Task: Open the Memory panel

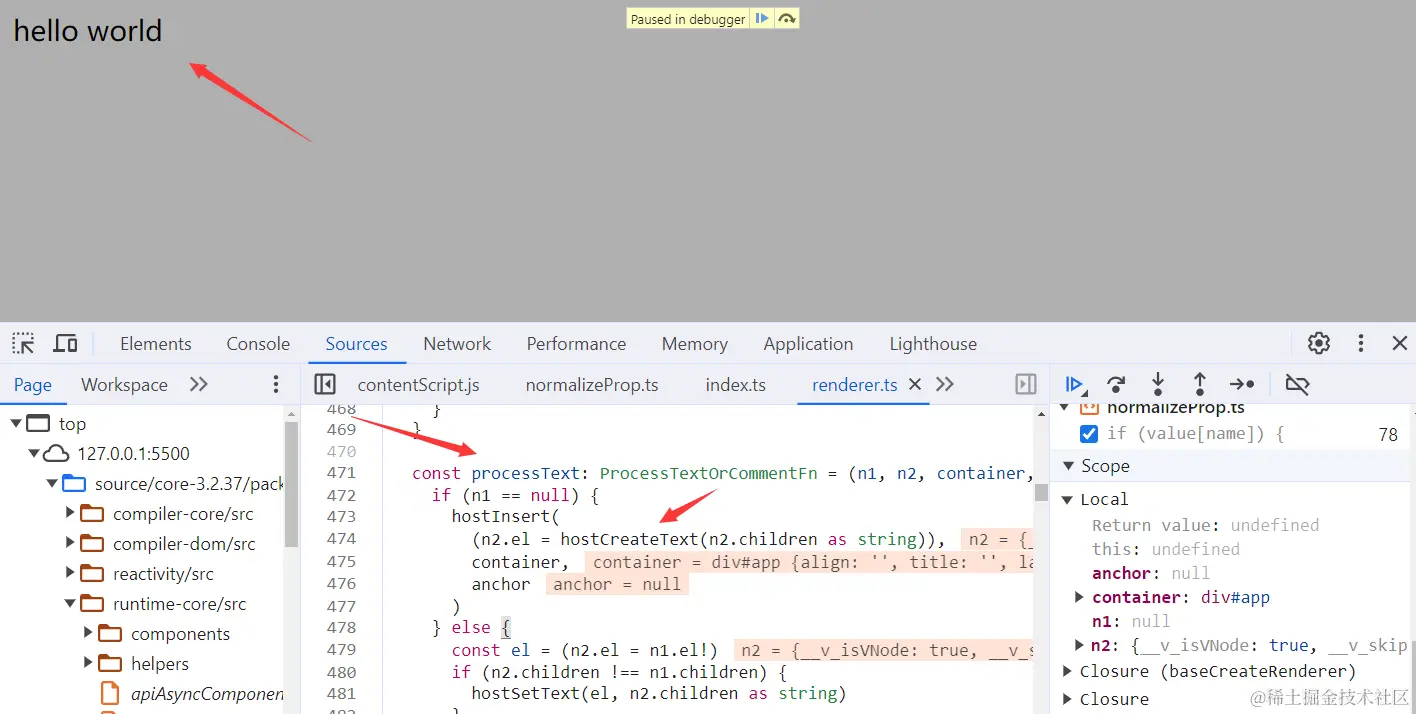Action: 694,343
